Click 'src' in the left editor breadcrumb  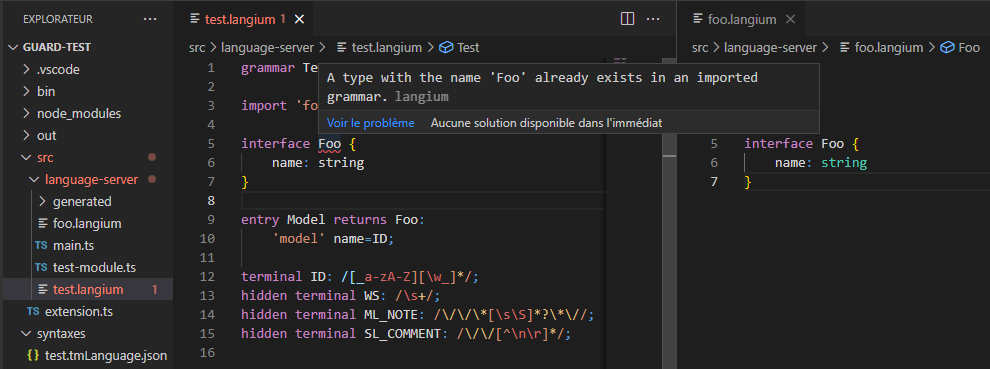(x=197, y=47)
